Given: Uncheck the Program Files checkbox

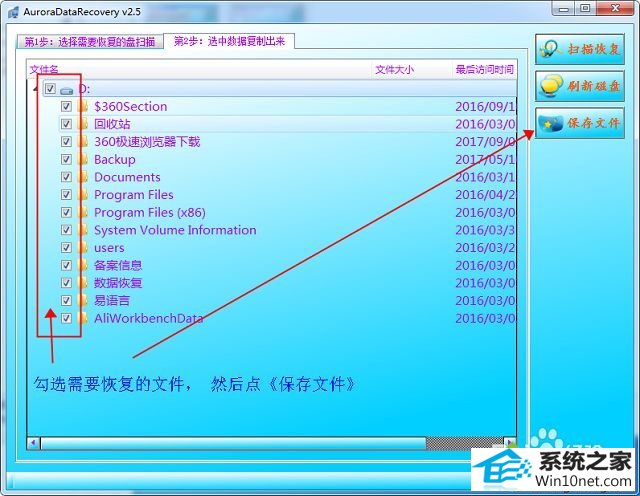Looking at the screenshot, I should pyautogui.click(x=66, y=195).
